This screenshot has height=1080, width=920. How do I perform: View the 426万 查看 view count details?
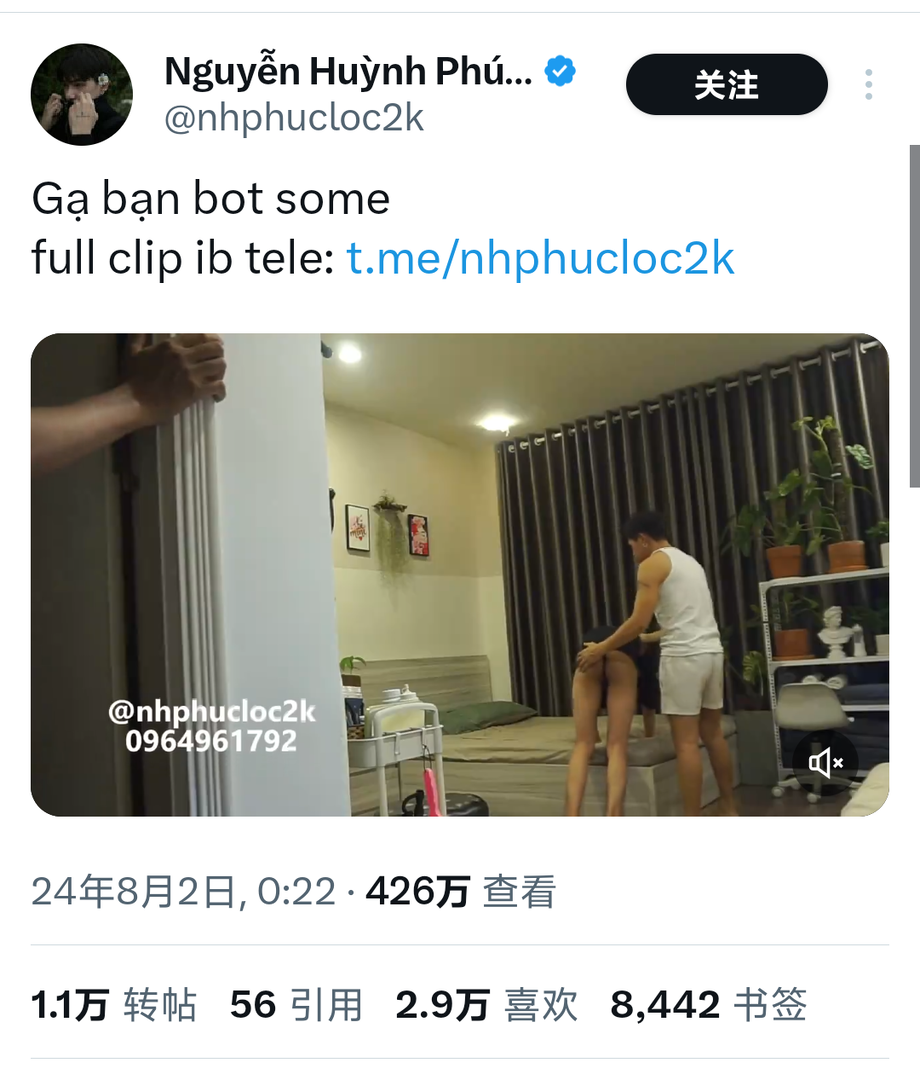point(461,891)
